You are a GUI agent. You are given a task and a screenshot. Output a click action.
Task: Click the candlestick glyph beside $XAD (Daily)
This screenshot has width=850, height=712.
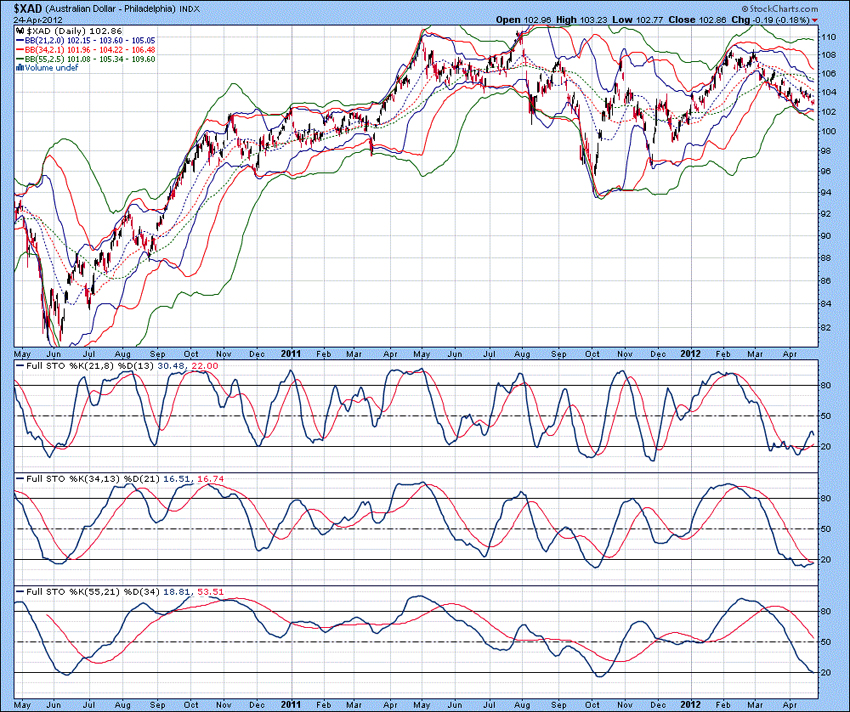(x=20, y=30)
